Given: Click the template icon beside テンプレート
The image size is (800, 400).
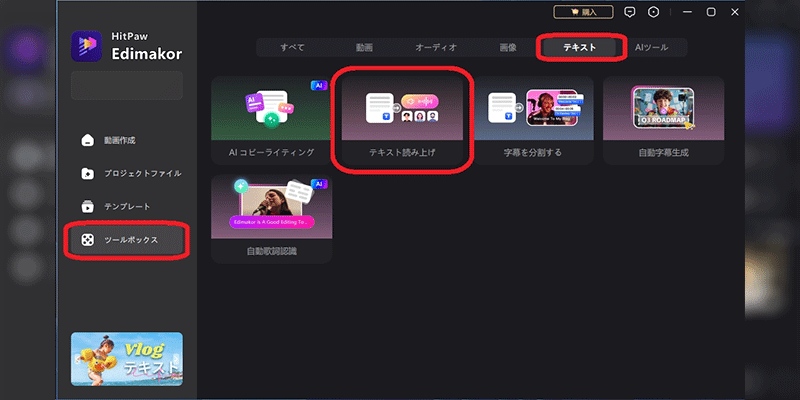Looking at the screenshot, I should click(88, 207).
